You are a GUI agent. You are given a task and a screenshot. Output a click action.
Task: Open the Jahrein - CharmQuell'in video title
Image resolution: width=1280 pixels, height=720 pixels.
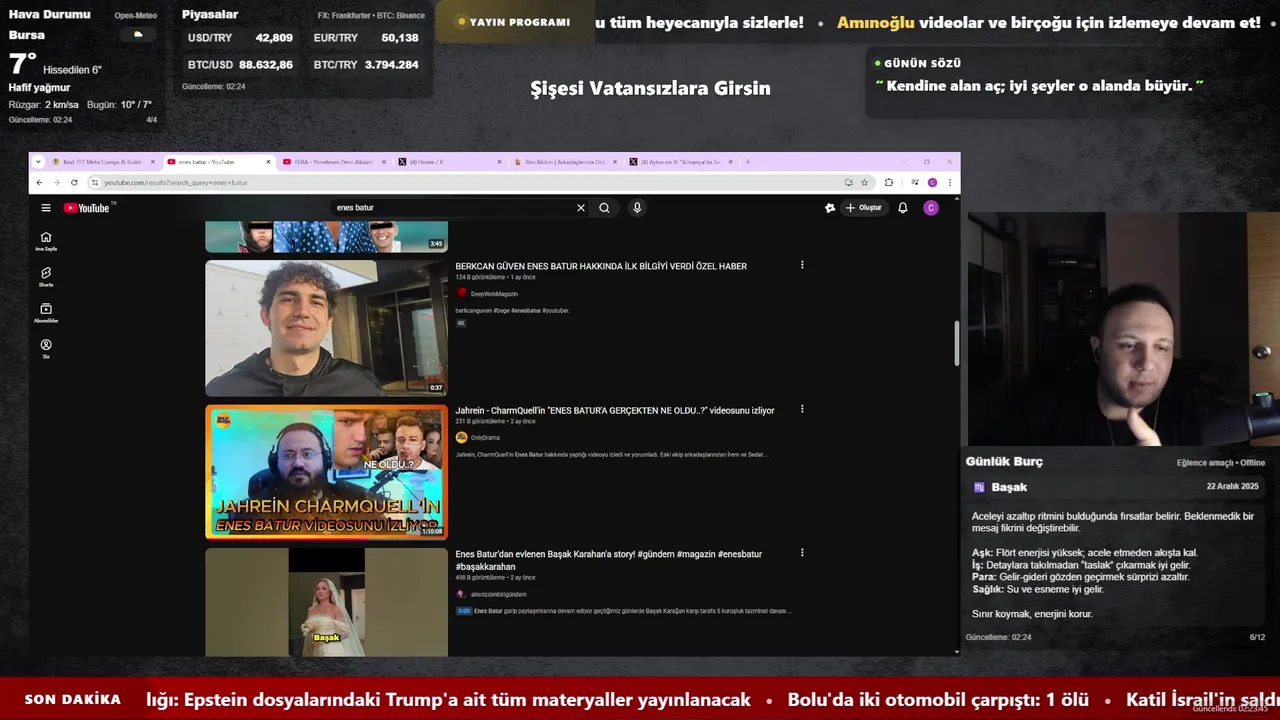pos(615,410)
